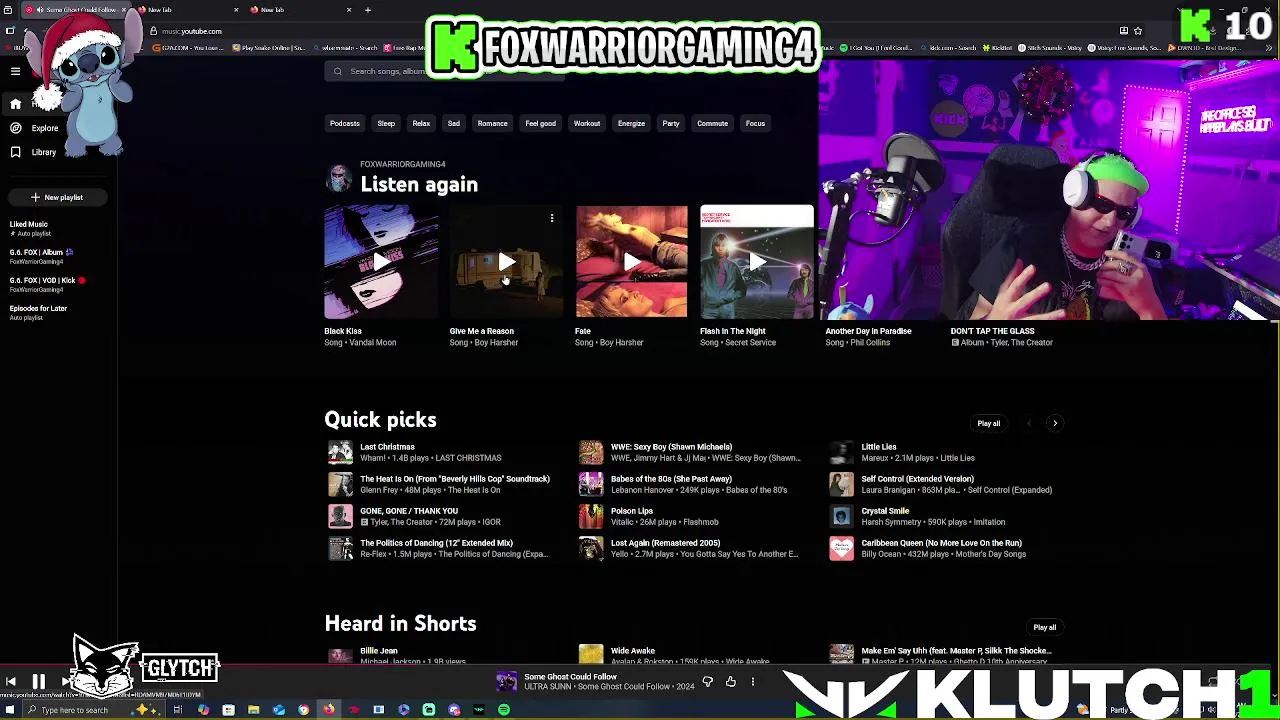Image resolution: width=1280 pixels, height=720 pixels.
Task: Click the Caribbean Queen song thumbnail
Action: pyautogui.click(x=842, y=548)
